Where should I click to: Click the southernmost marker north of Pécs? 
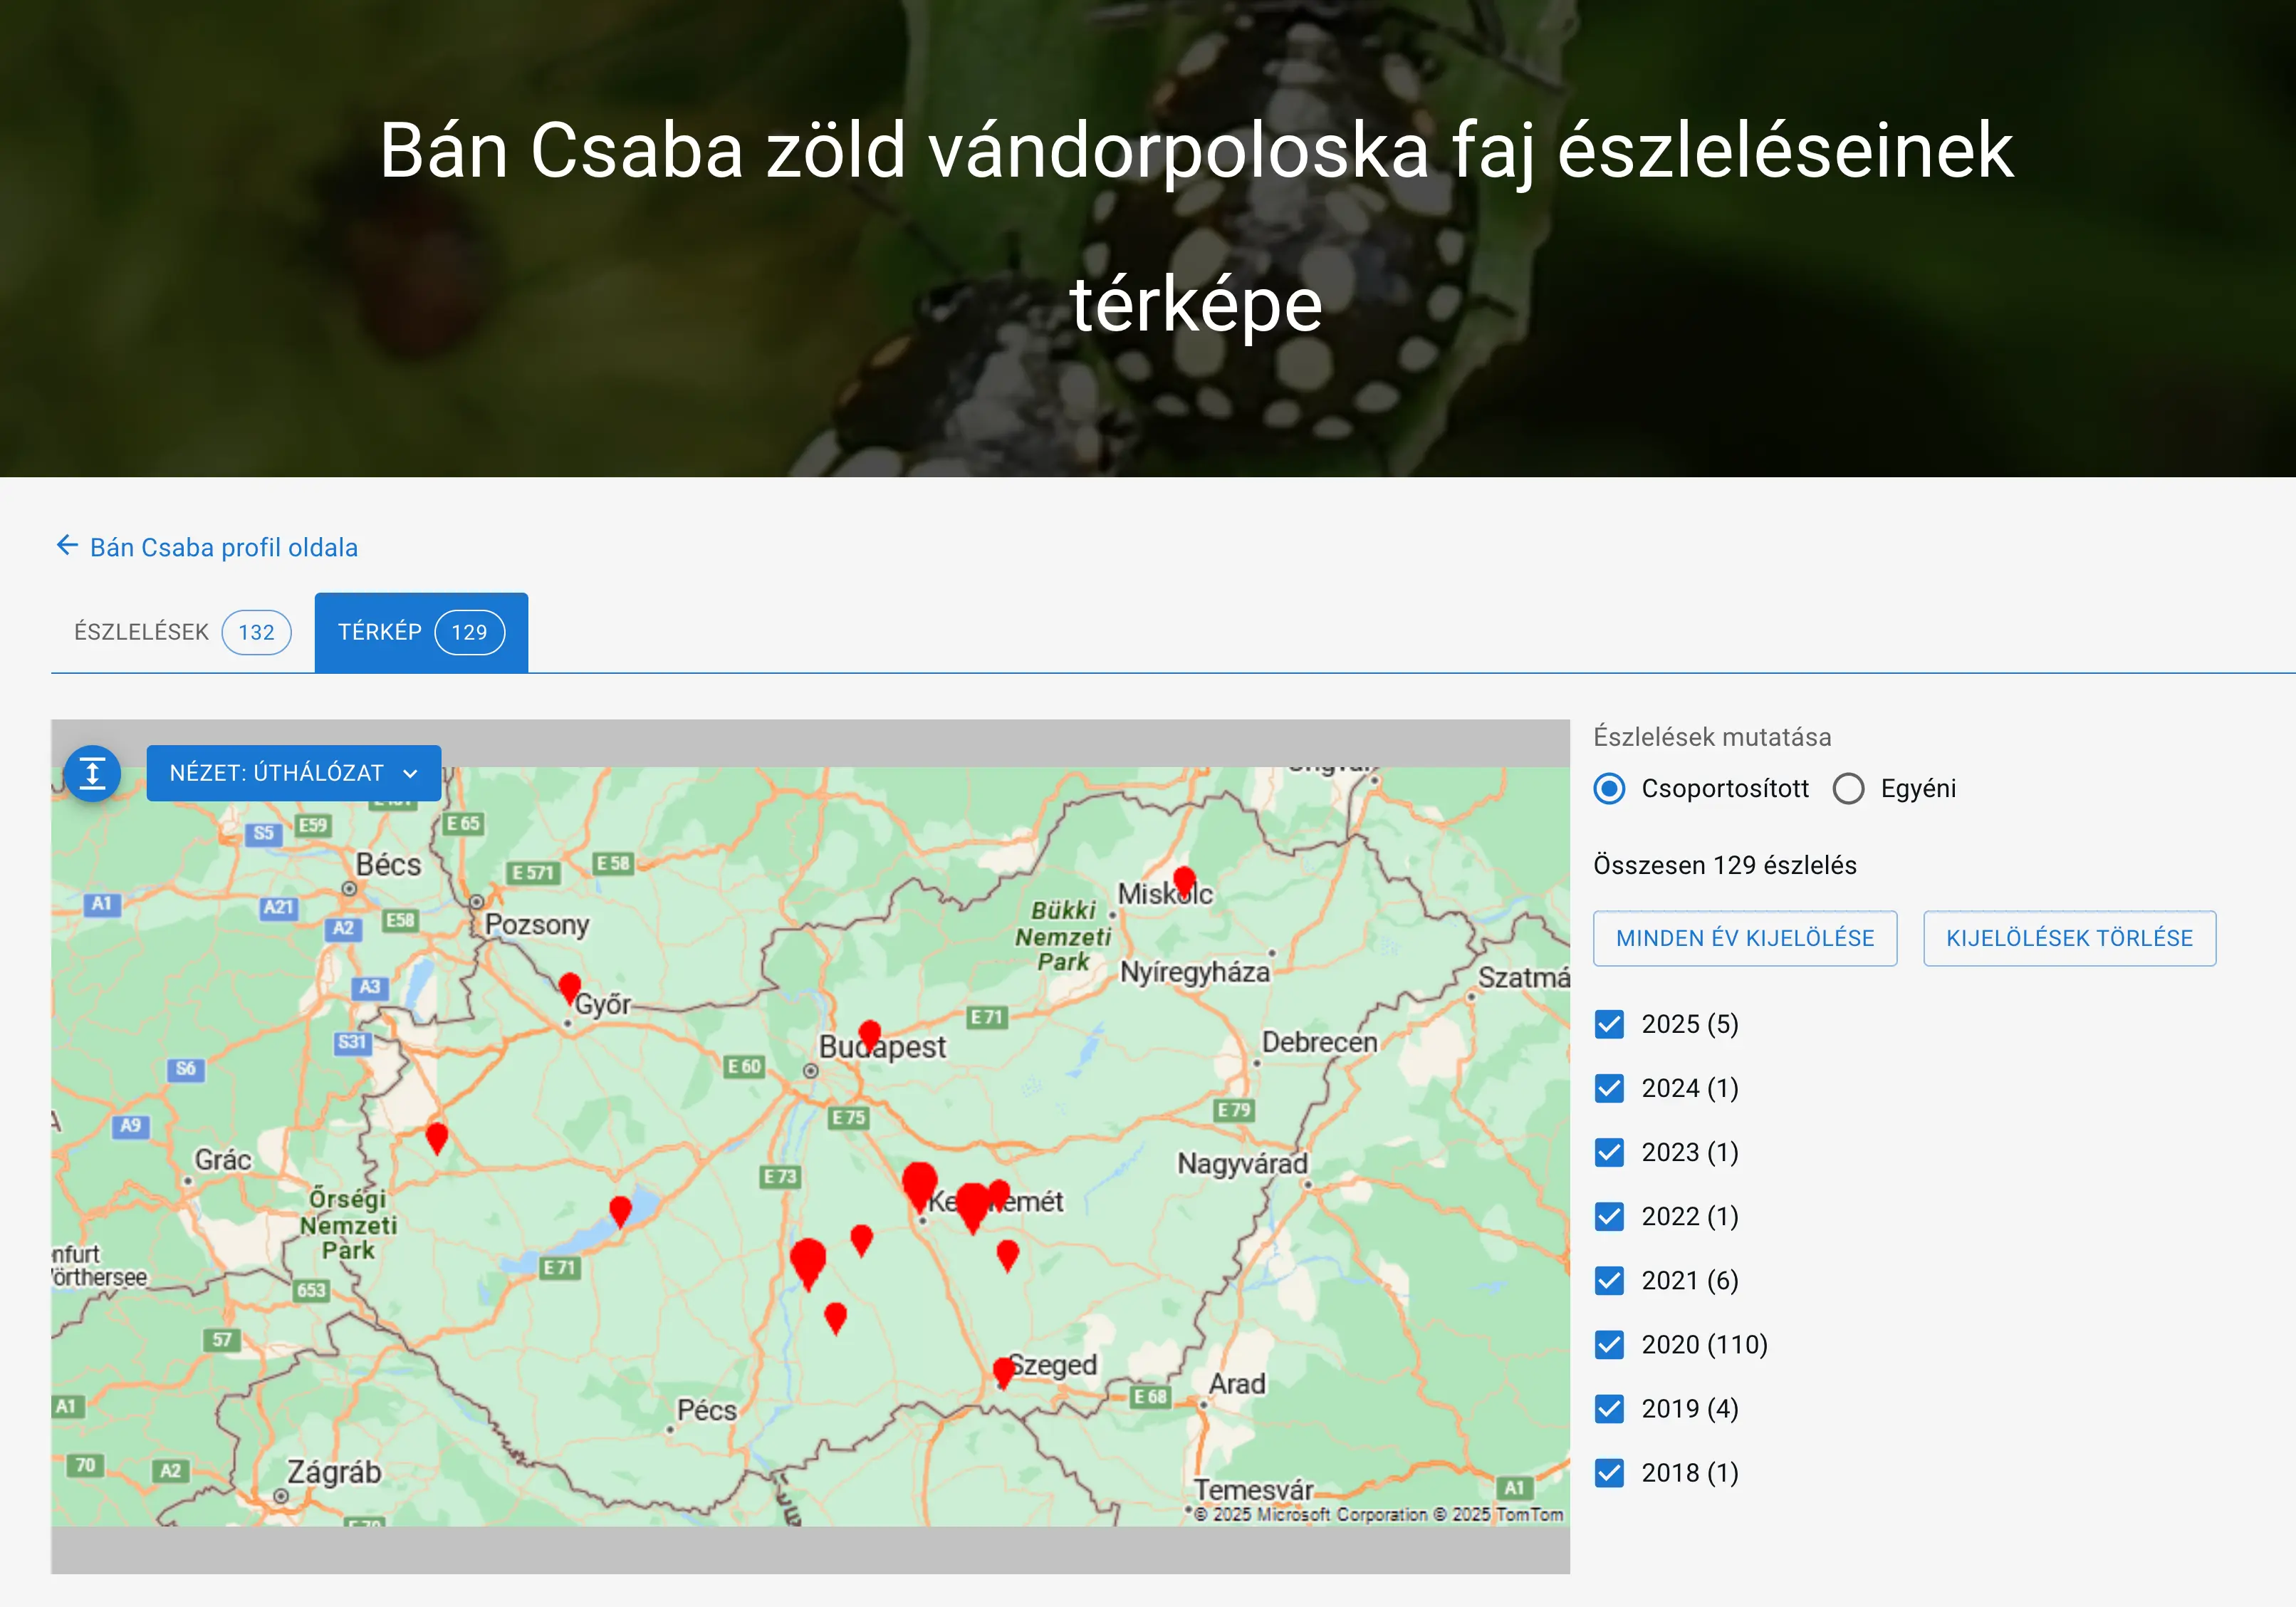point(836,1317)
